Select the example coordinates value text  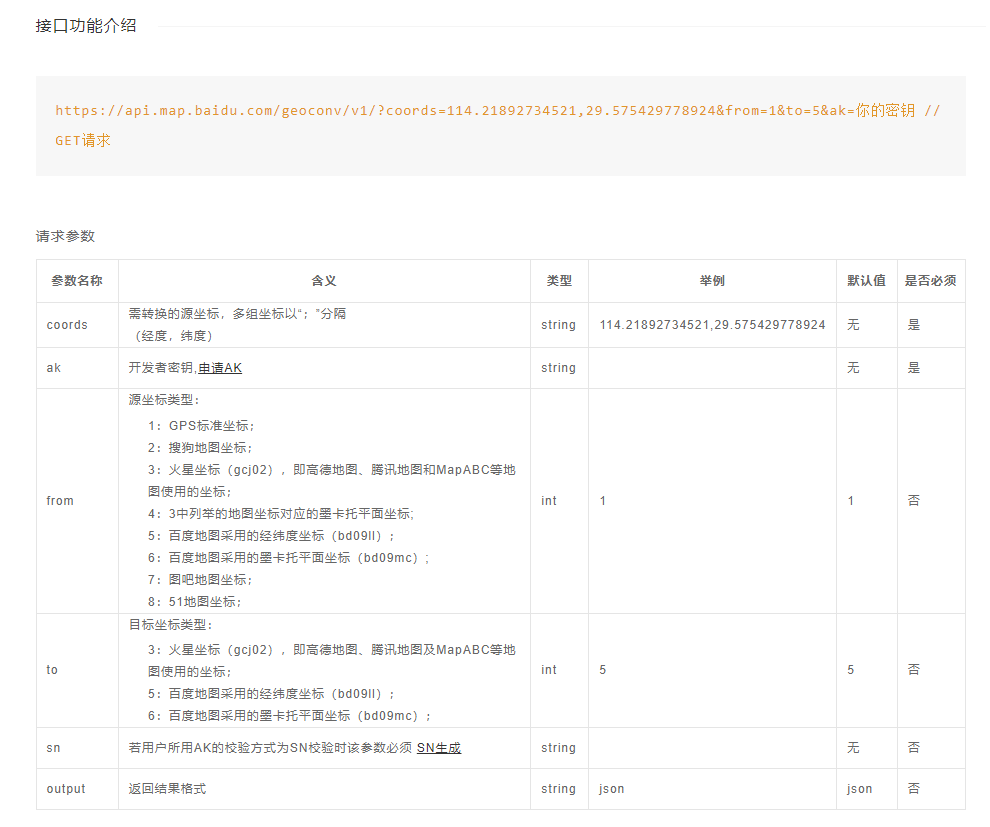tap(712, 324)
